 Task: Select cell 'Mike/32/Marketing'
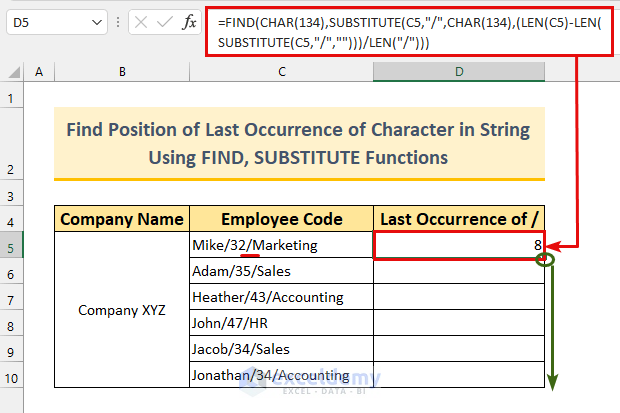(x=282, y=245)
